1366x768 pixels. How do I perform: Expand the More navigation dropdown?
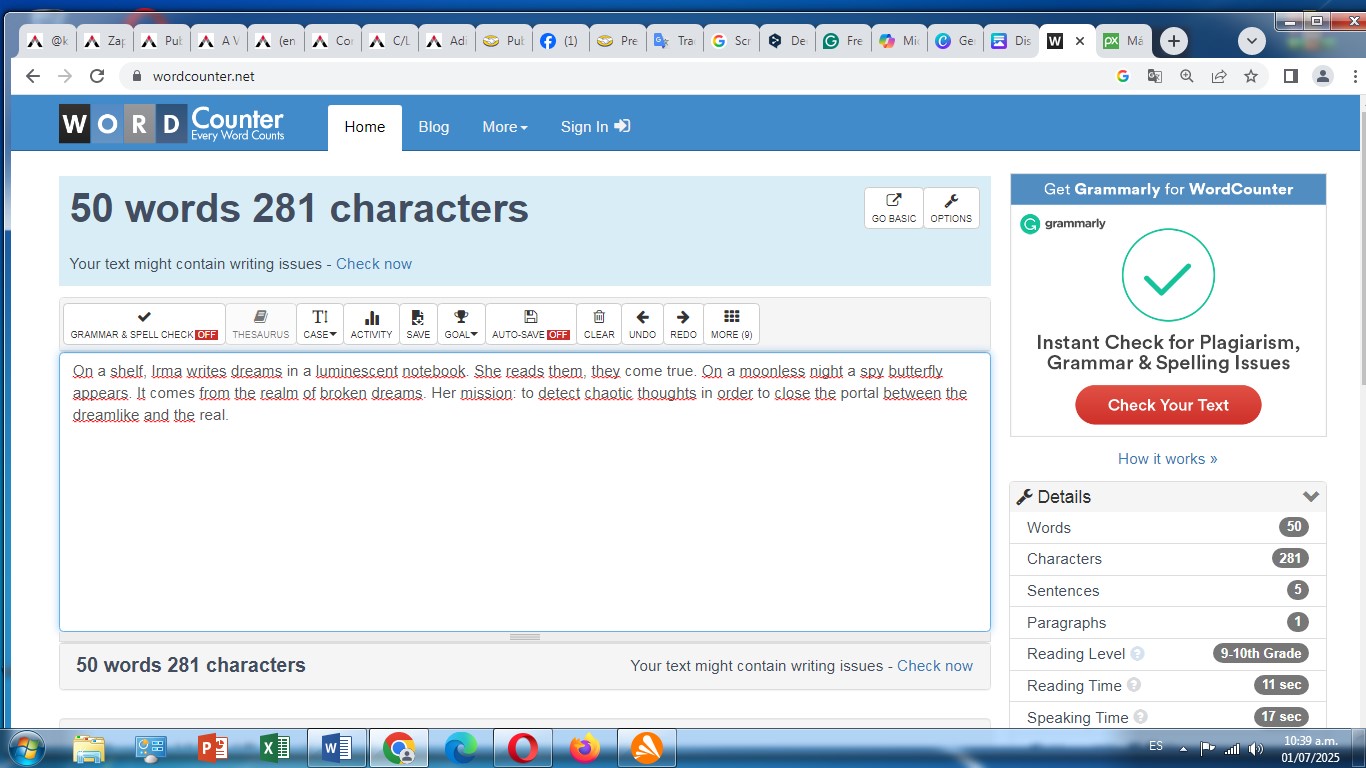click(505, 127)
